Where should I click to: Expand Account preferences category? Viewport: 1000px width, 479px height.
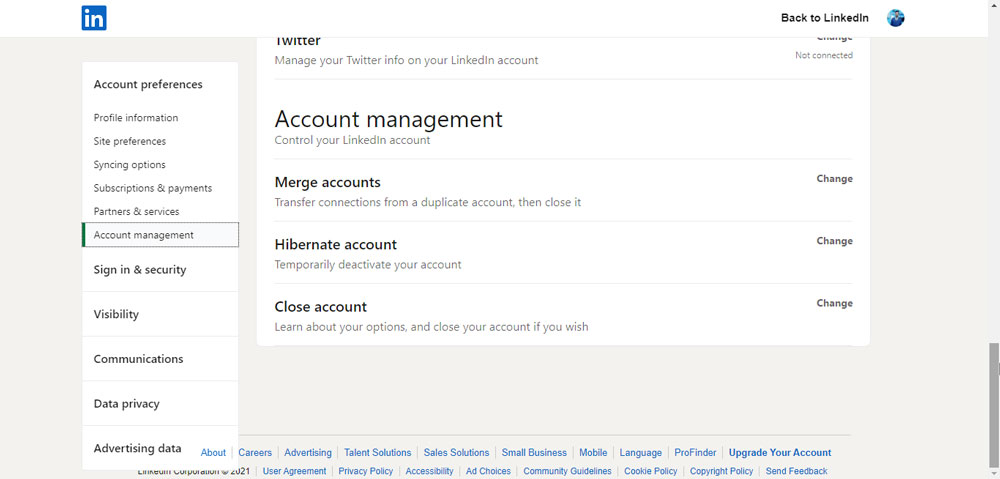(x=148, y=84)
